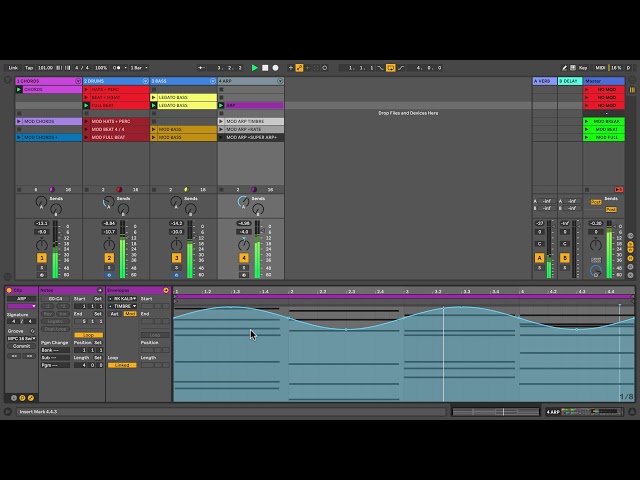
Task: Launch the first LEGATO BASS clip
Action: (153, 98)
